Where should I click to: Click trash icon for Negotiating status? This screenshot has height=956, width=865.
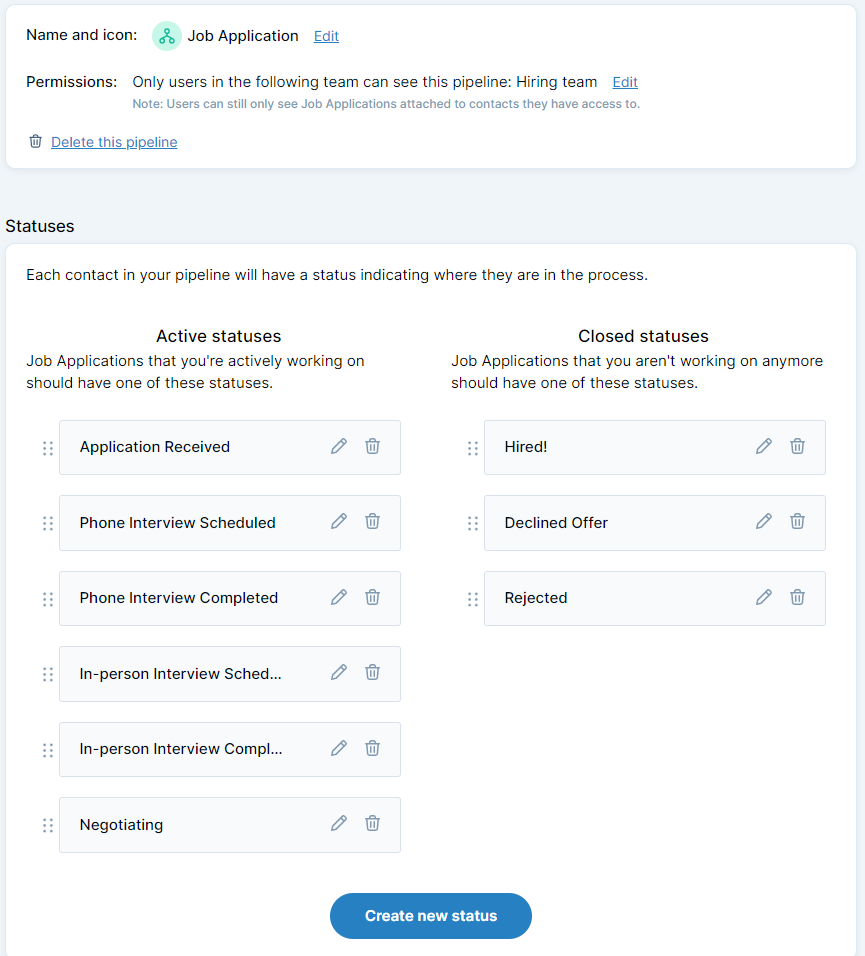point(372,823)
